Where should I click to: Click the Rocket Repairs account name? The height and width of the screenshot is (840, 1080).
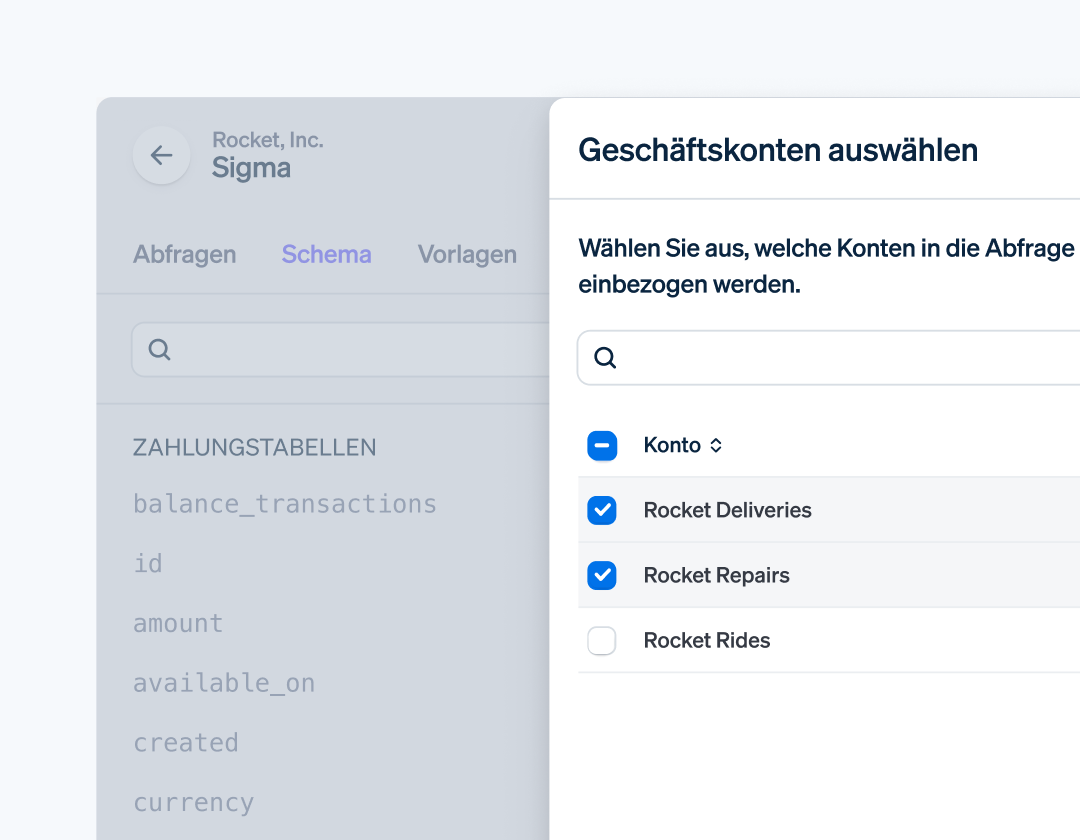(x=716, y=576)
